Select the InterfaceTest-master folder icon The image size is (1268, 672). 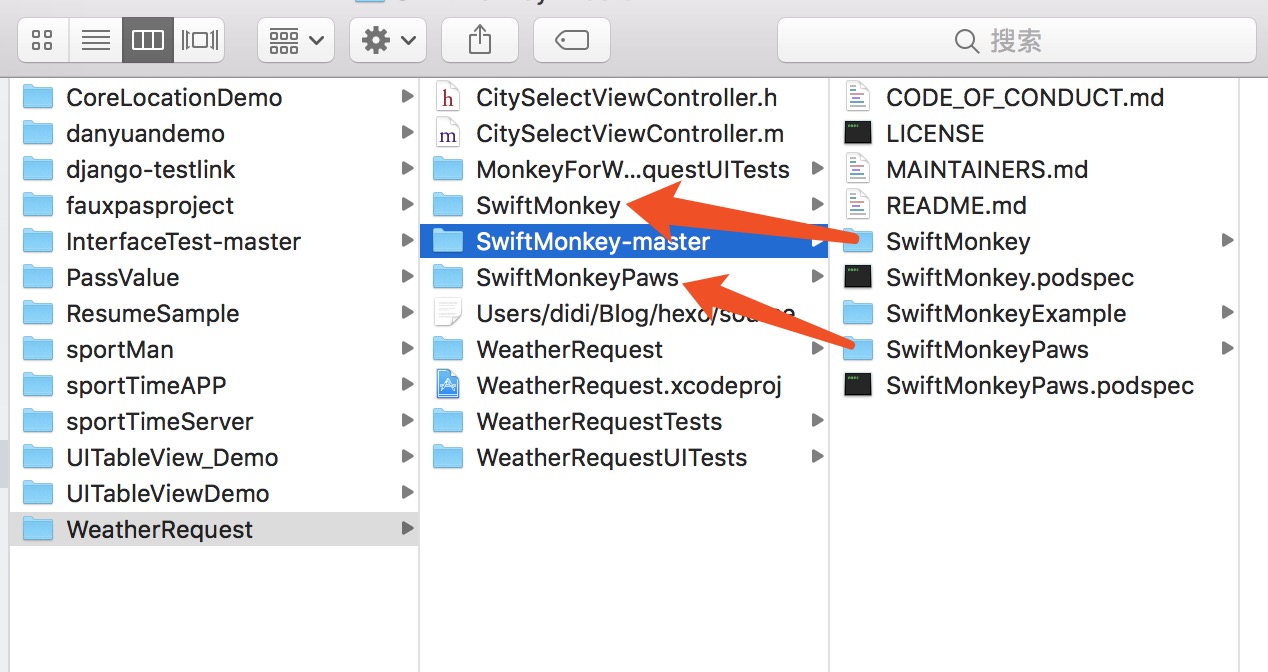tap(38, 241)
